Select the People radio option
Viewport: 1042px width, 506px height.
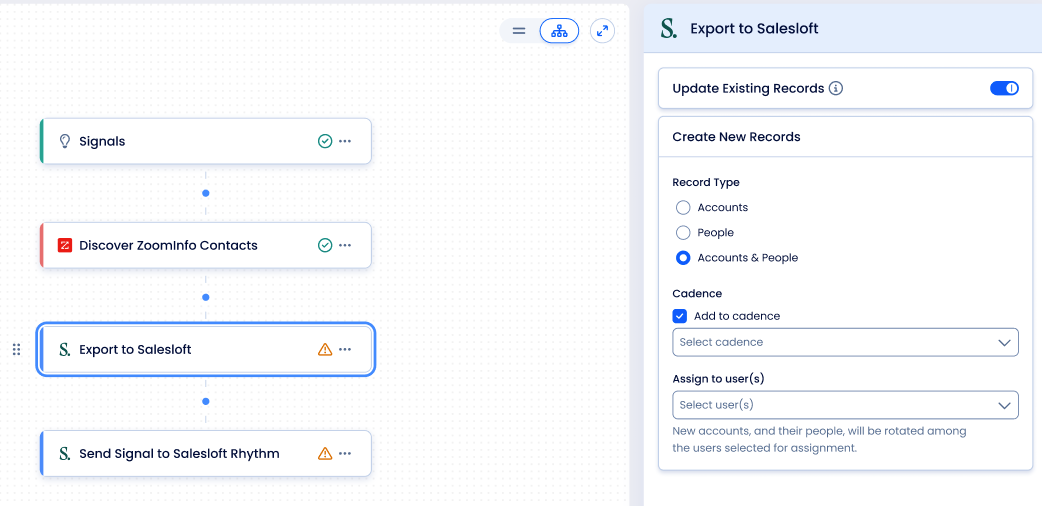point(683,233)
